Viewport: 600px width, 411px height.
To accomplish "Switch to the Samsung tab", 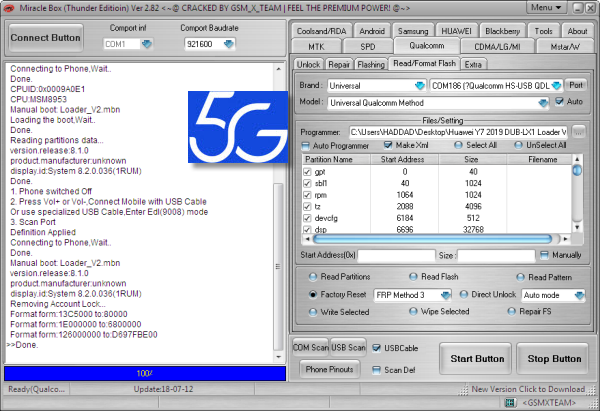I will (x=413, y=31).
